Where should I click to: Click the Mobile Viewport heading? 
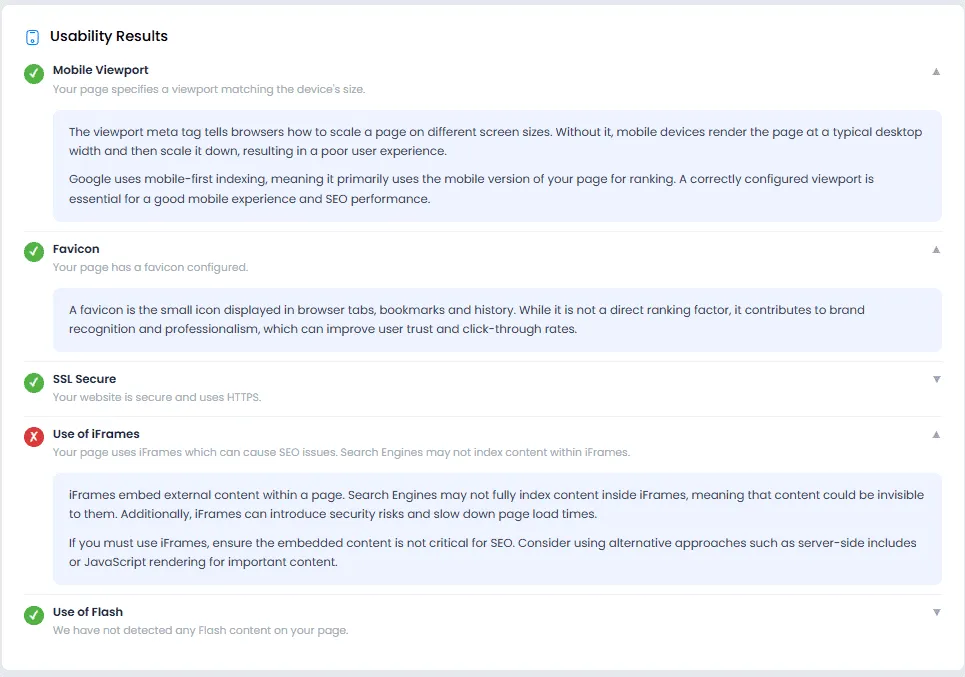pos(100,70)
